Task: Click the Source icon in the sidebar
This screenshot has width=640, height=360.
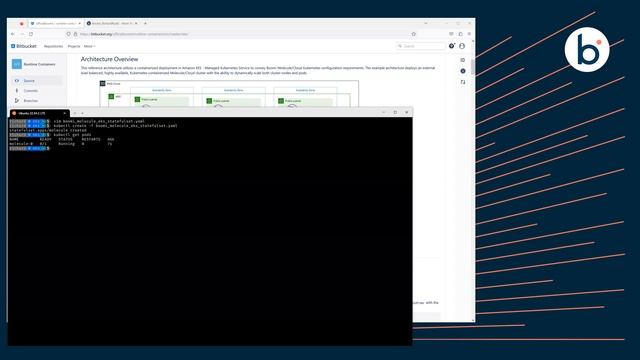Action: coord(17,81)
